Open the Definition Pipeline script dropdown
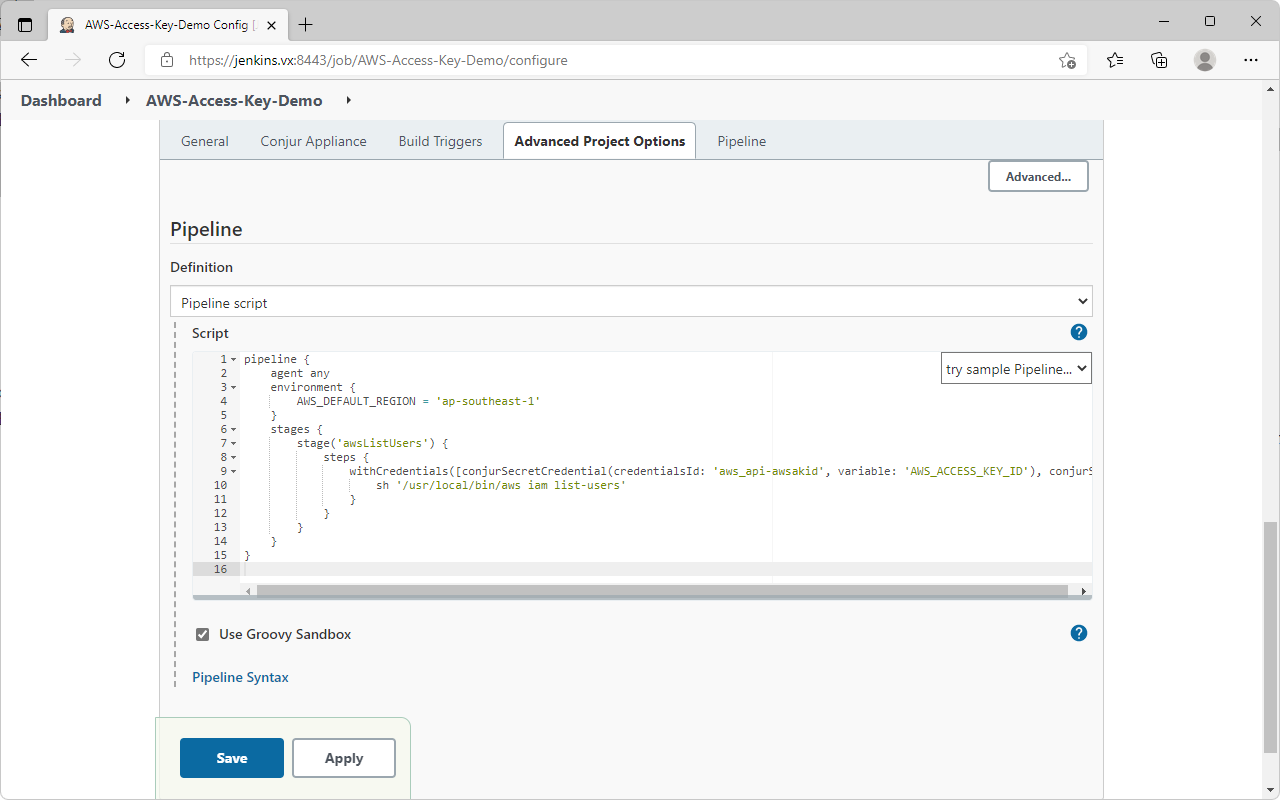Image resolution: width=1280 pixels, height=800 pixels. tap(631, 302)
